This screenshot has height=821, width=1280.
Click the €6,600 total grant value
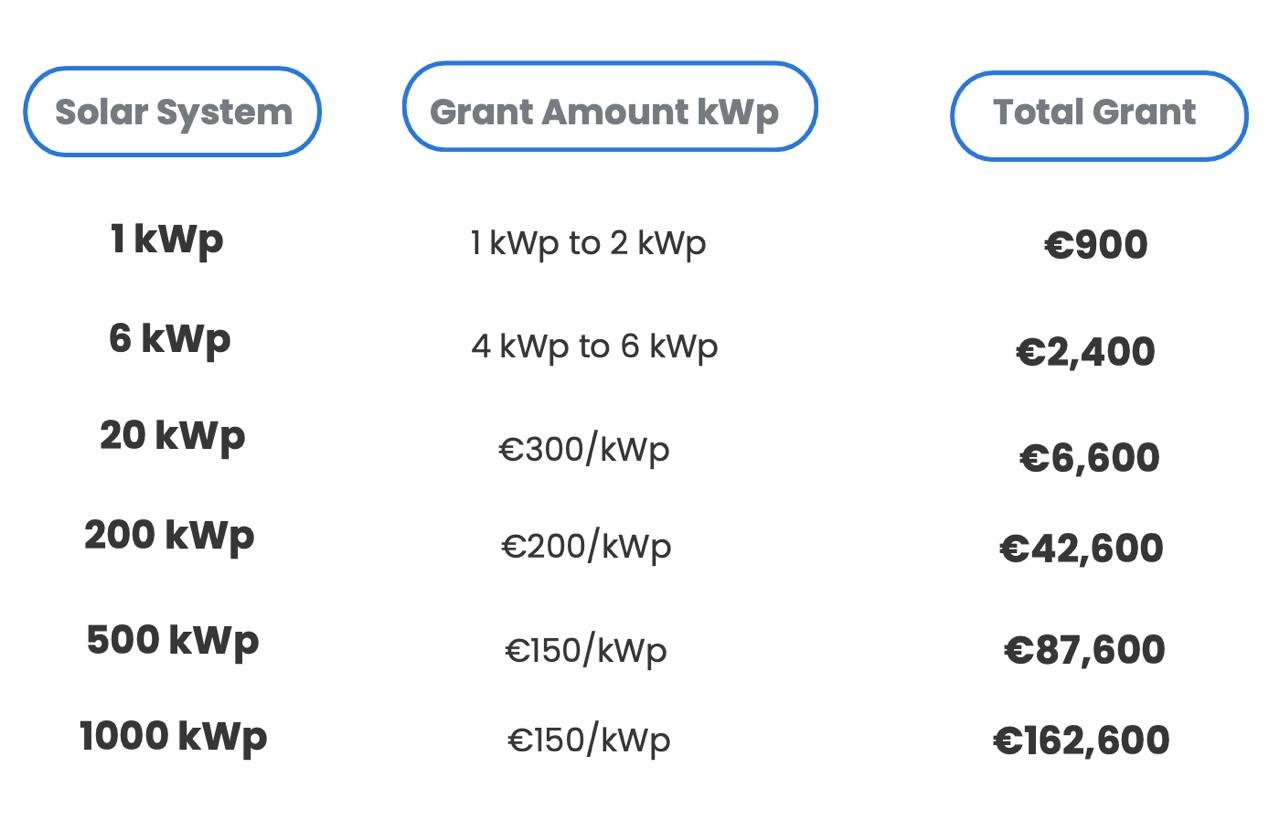coord(1089,458)
